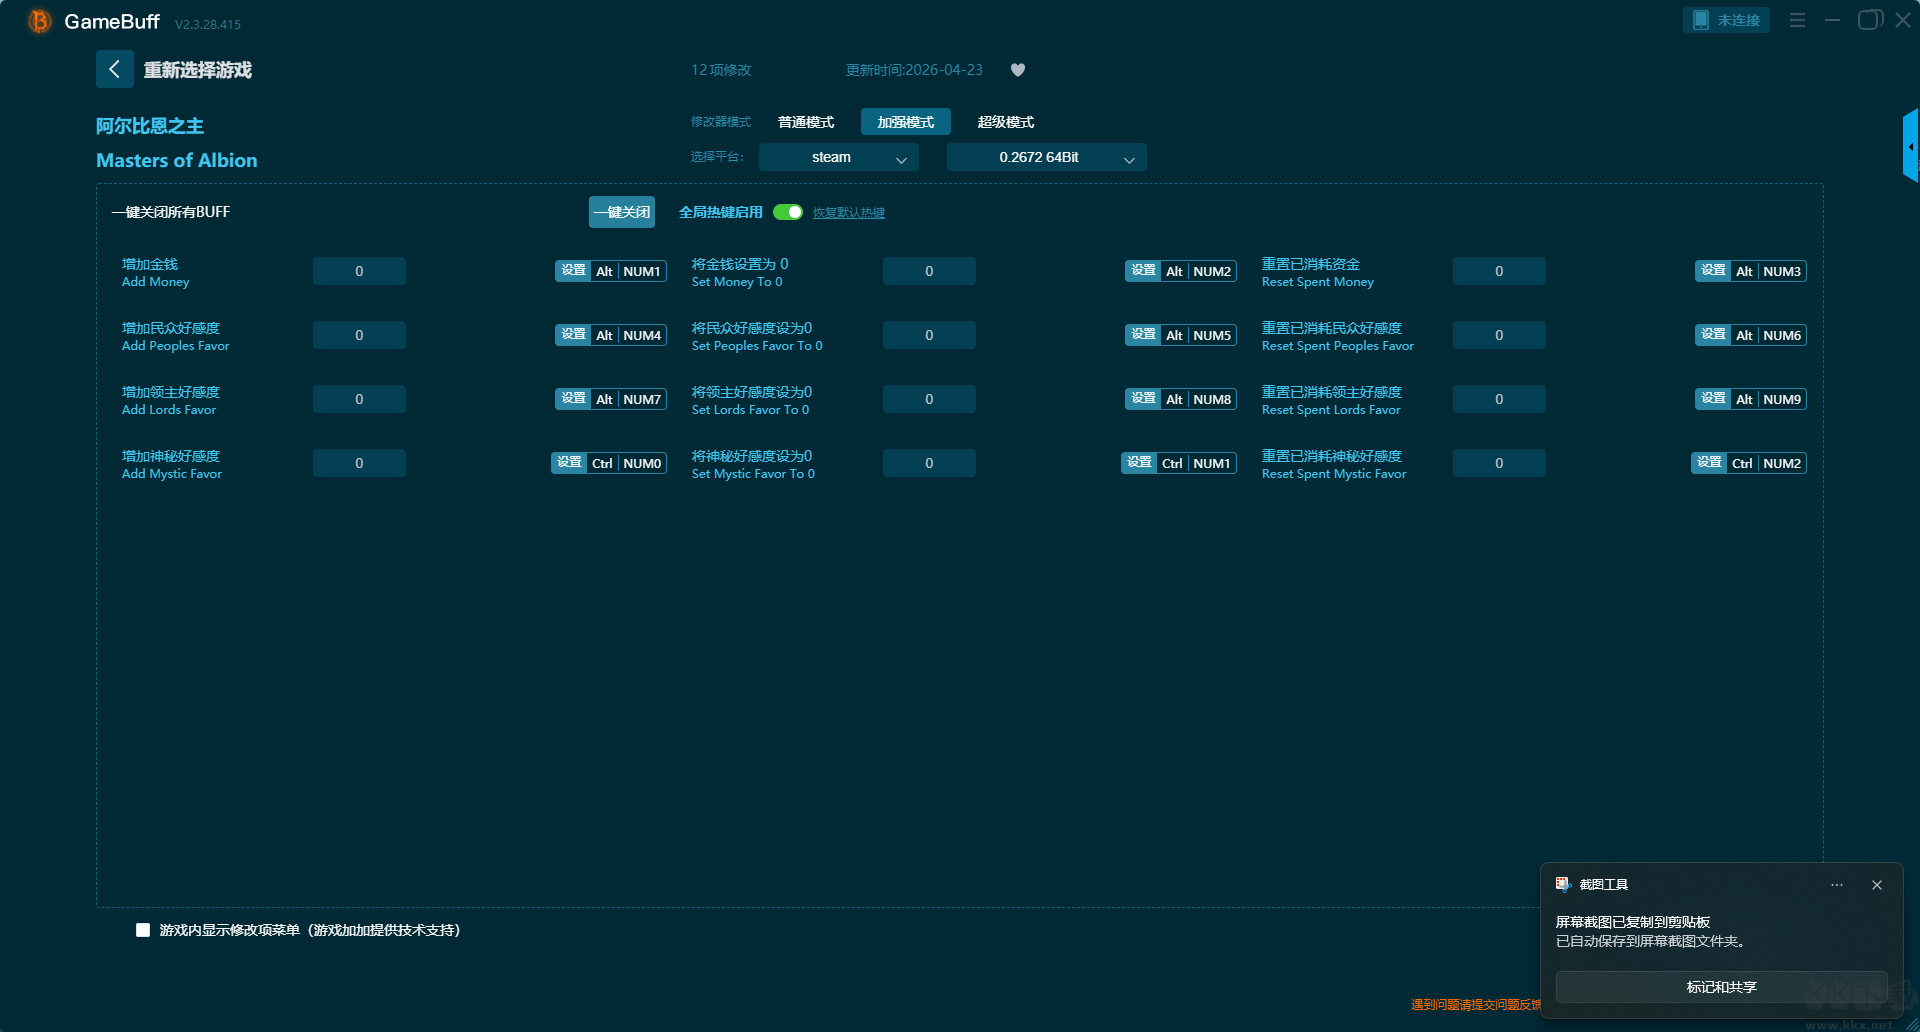Click the 重新选择游戏 heading text
This screenshot has height=1032, width=1920.
coord(198,70)
